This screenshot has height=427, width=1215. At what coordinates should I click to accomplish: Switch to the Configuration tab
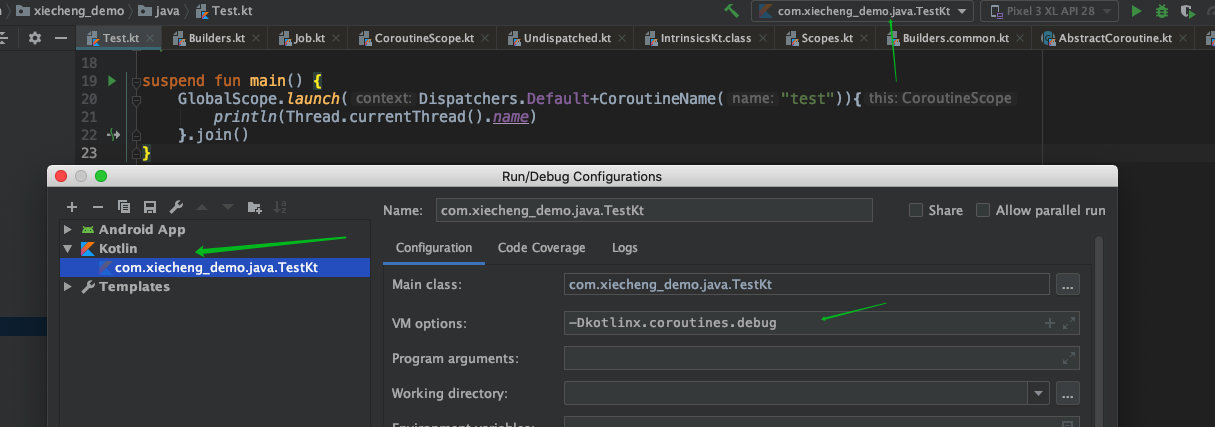point(434,247)
